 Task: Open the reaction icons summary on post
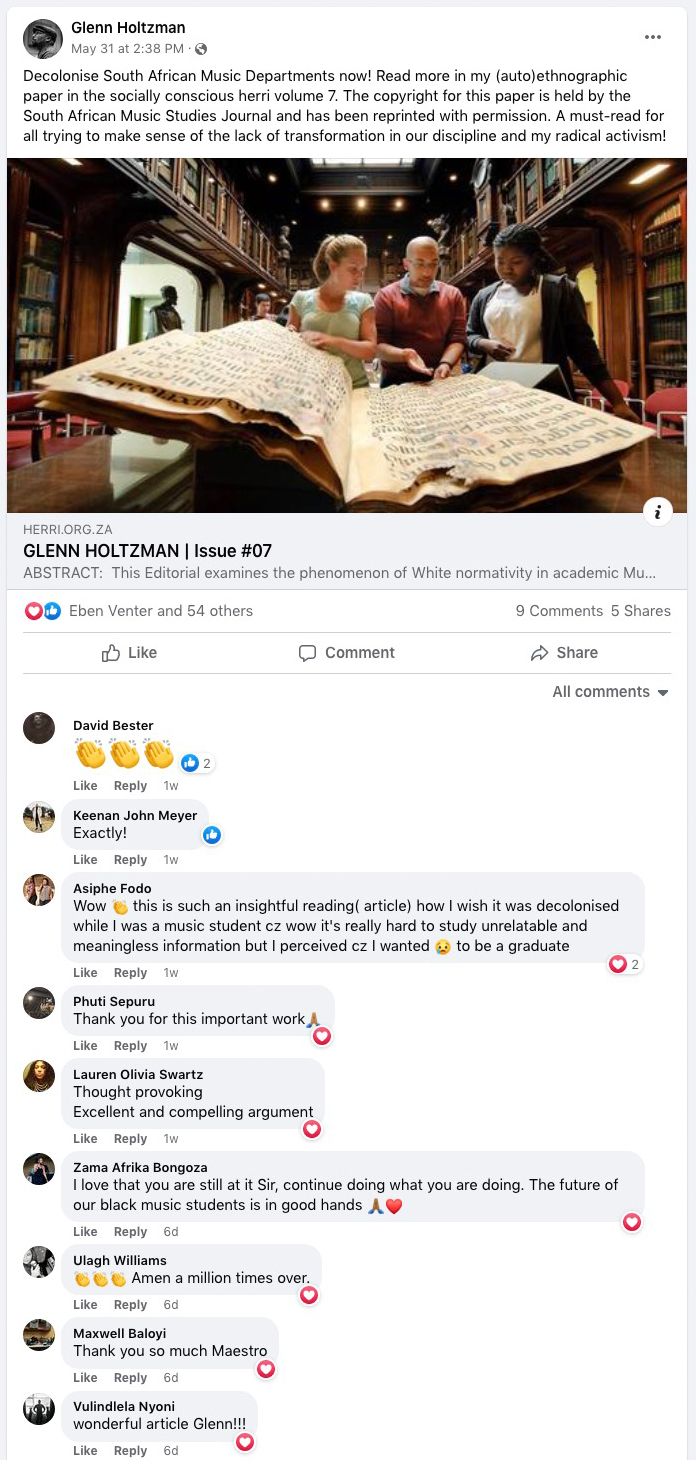tap(43, 611)
